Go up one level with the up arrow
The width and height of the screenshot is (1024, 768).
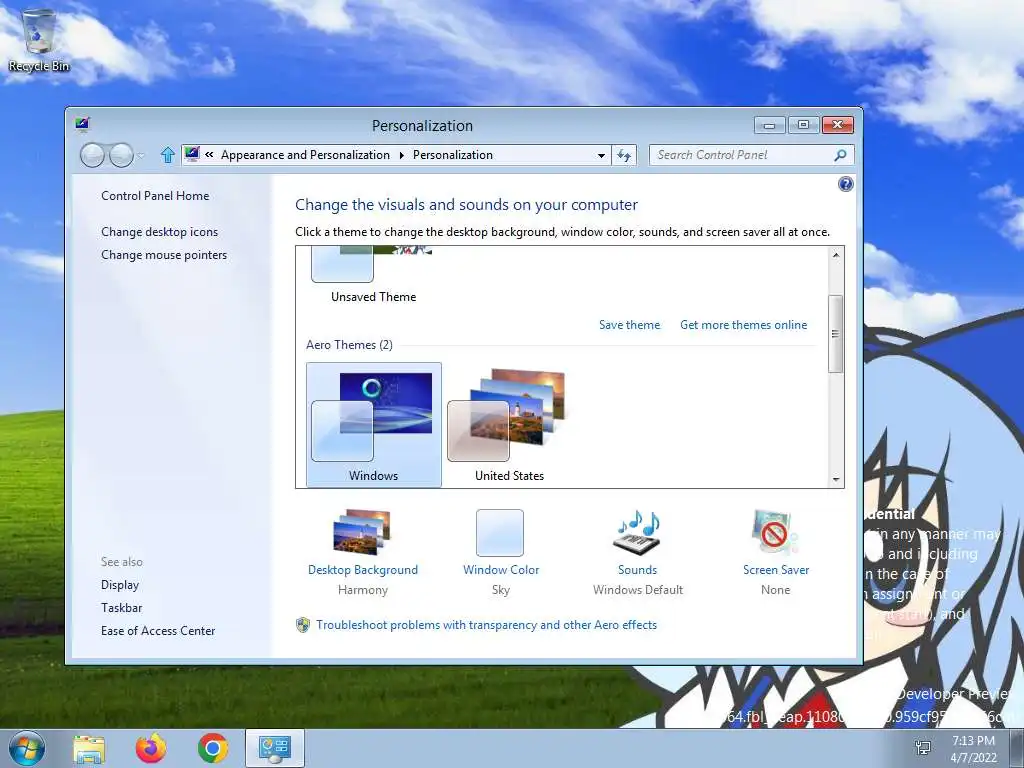pos(167,155)
